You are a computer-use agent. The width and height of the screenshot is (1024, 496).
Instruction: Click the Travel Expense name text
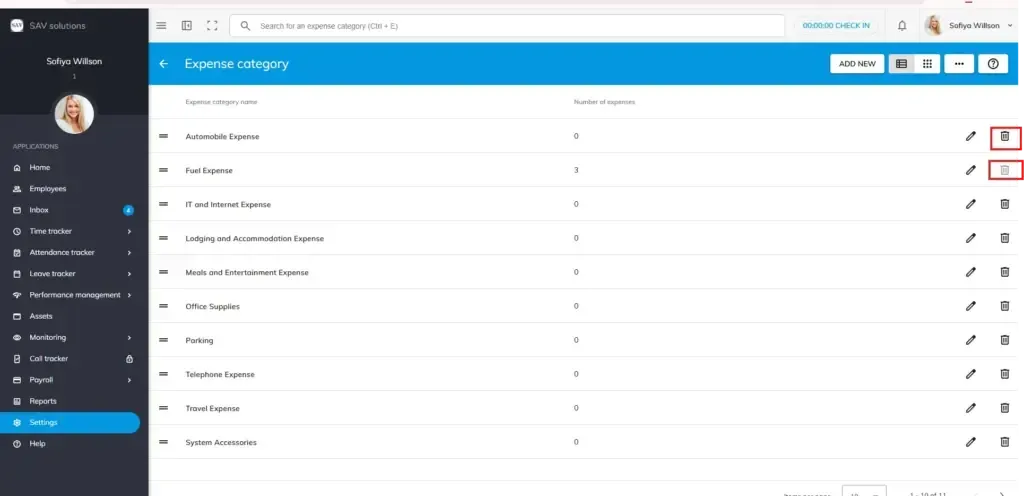coord(212,408)
